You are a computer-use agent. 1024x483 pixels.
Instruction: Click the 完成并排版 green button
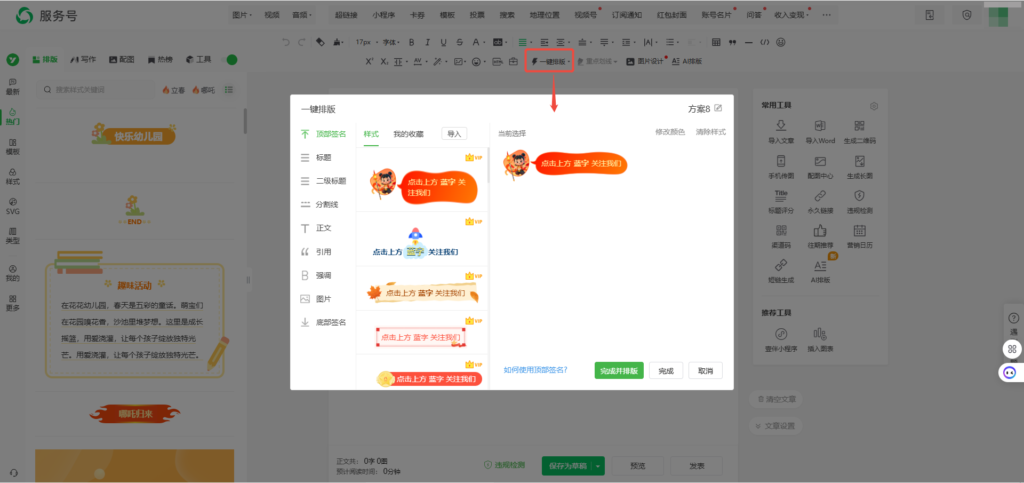[619, 371]
